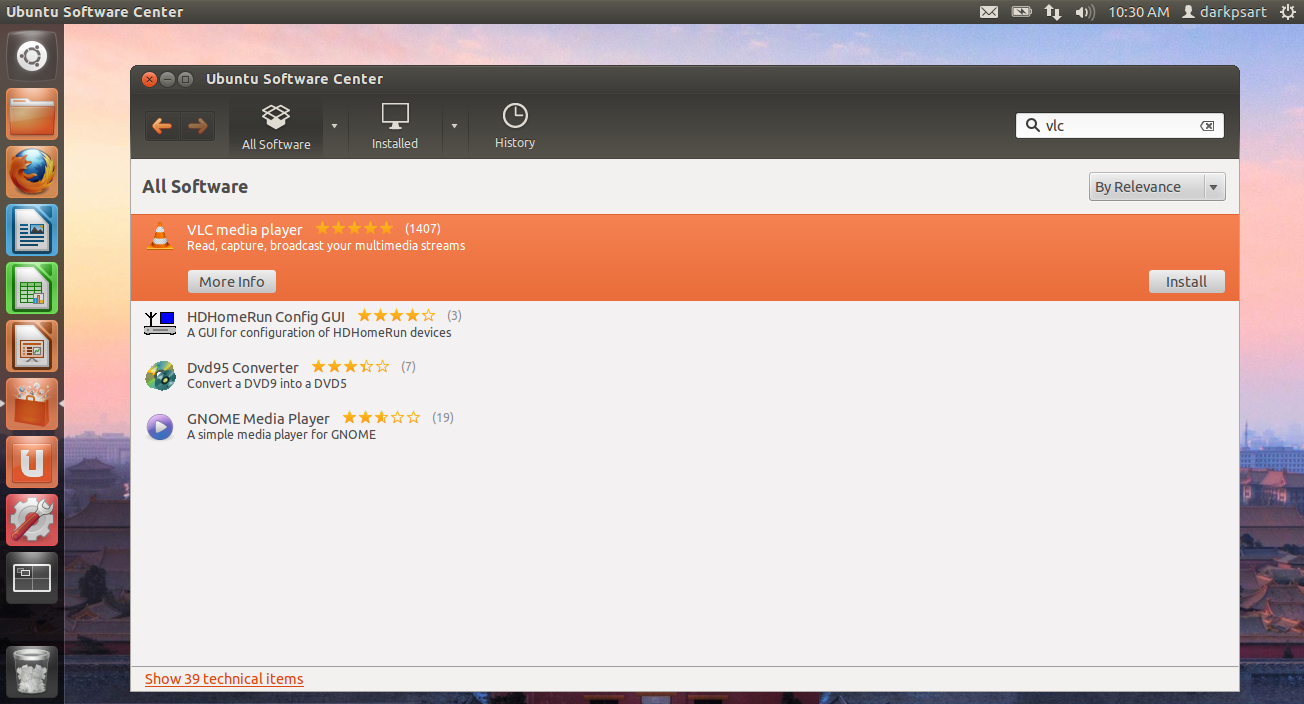Open System Settings wrench-gear icon
The height and width of the screenshot is (704, 1304).
[32, 520]
